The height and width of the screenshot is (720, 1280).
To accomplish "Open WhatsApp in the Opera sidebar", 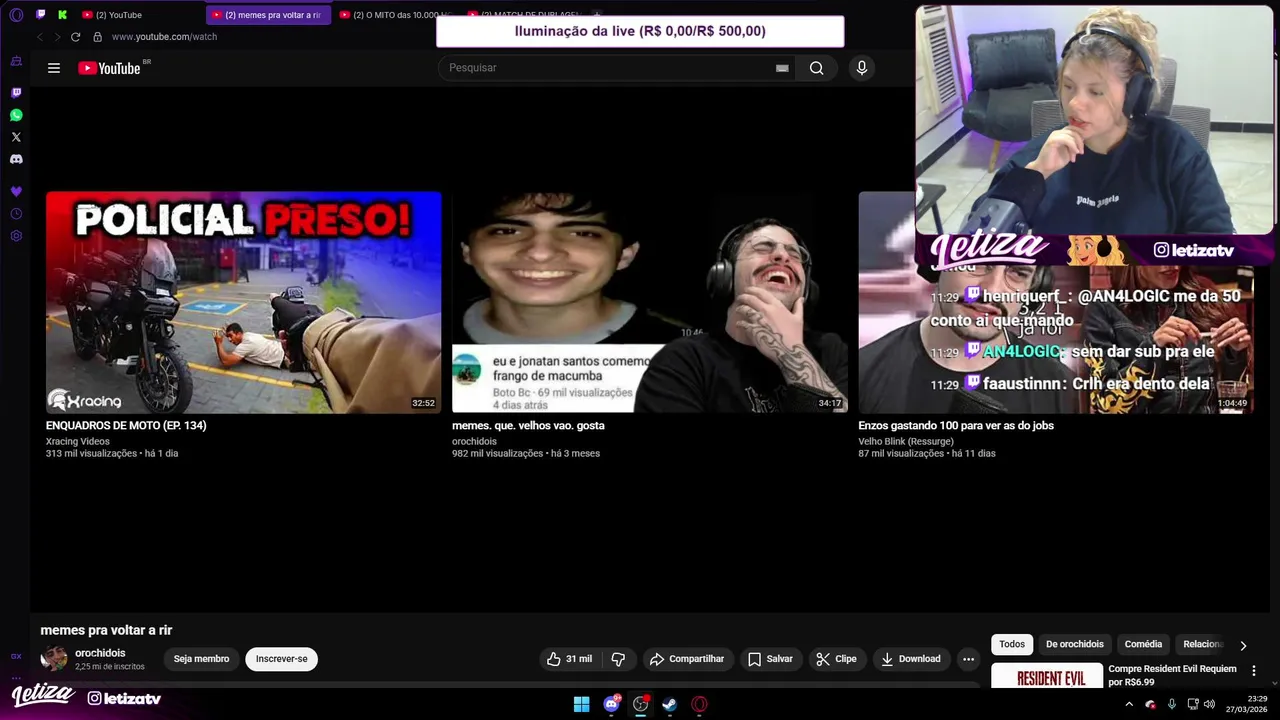I will click(16, 115).
